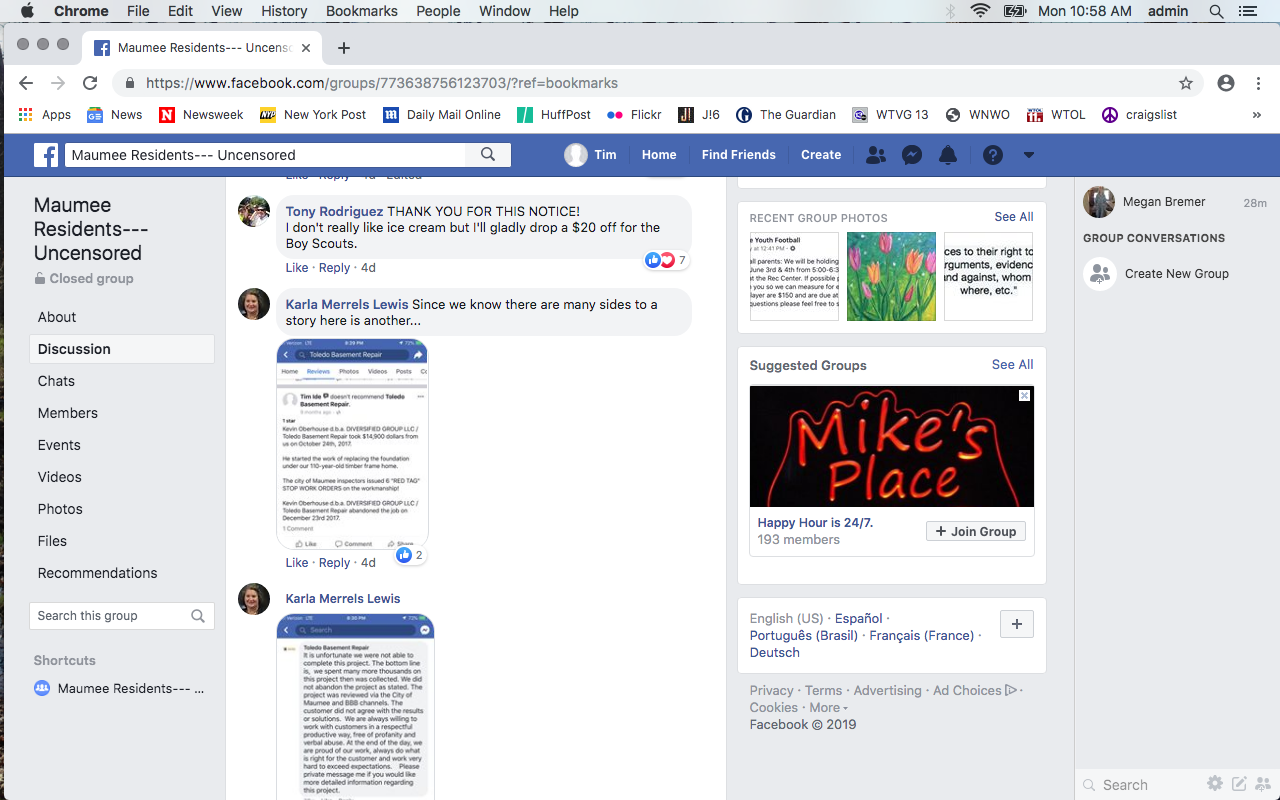
Task: Open the History menu in menu bar
Action: [x=284, y=11]
